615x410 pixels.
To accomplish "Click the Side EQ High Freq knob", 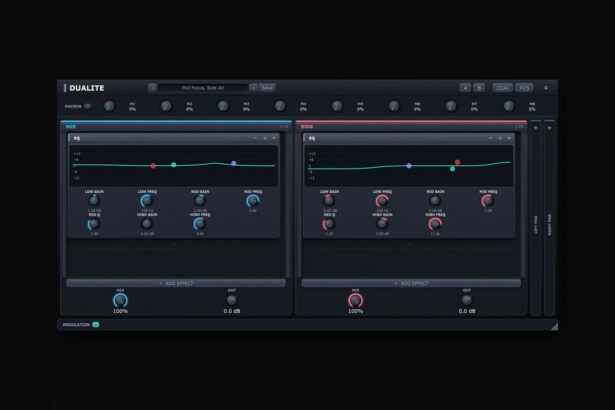I will click(x=435, y=224).
